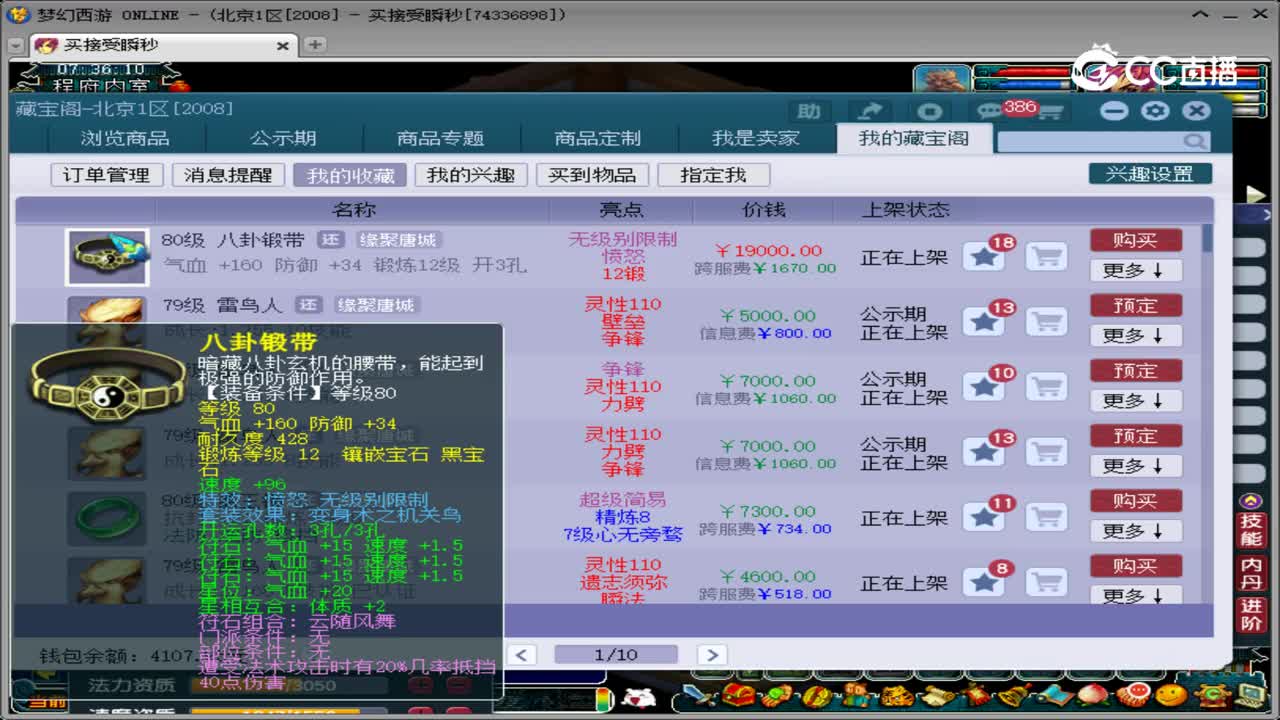The width and height of the screenshot is (1280, 720).
Task: Click the peach icon in game bar
Action: 1091,696
